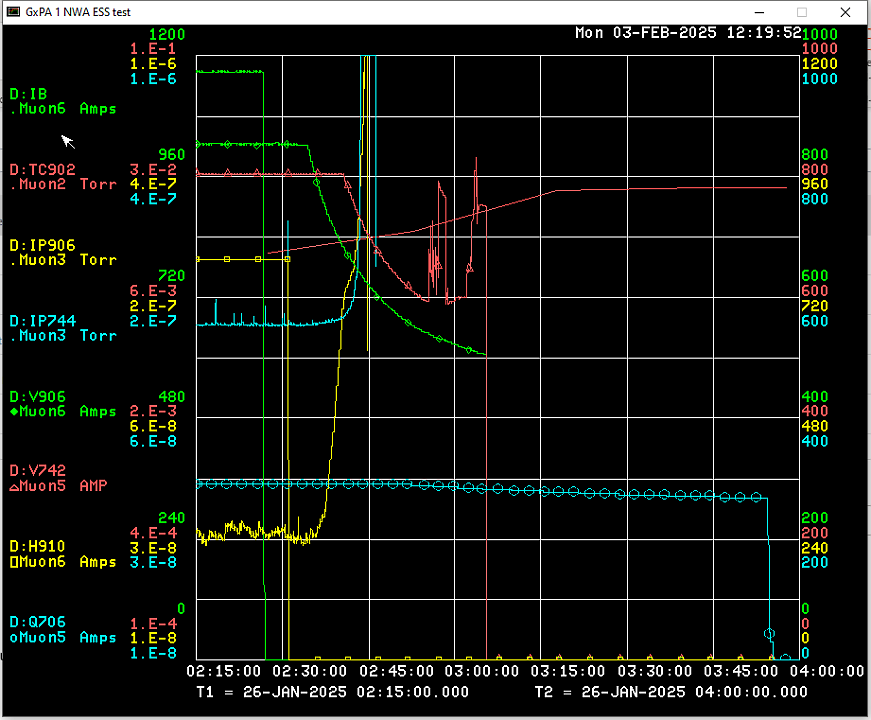This screenshot has height=720, width=871.
Task: Click the green 720 left axis value
Action: pos(172,276)
